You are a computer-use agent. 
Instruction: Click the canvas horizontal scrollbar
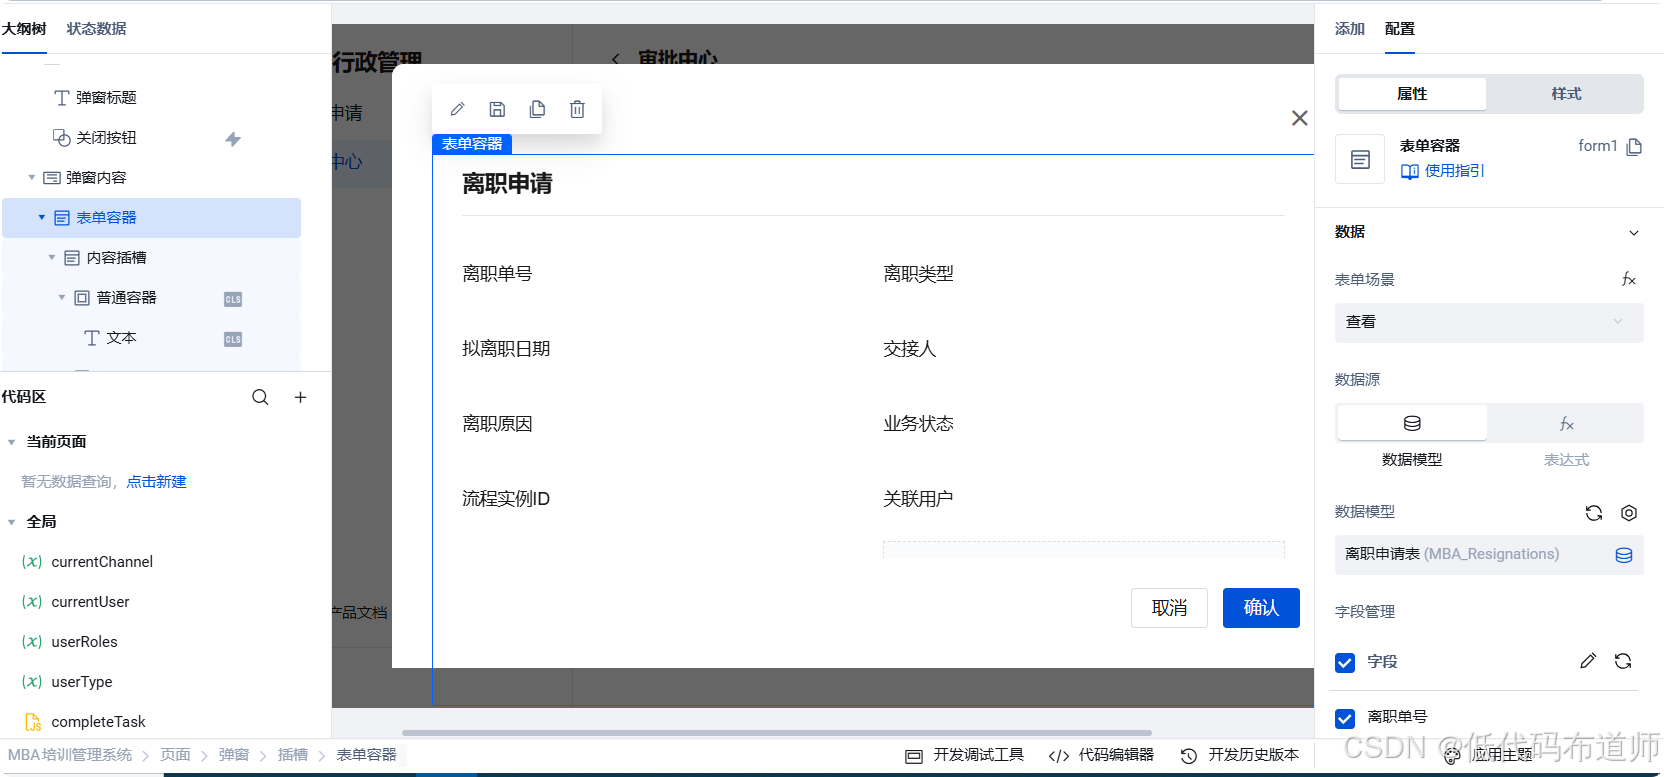776,733
